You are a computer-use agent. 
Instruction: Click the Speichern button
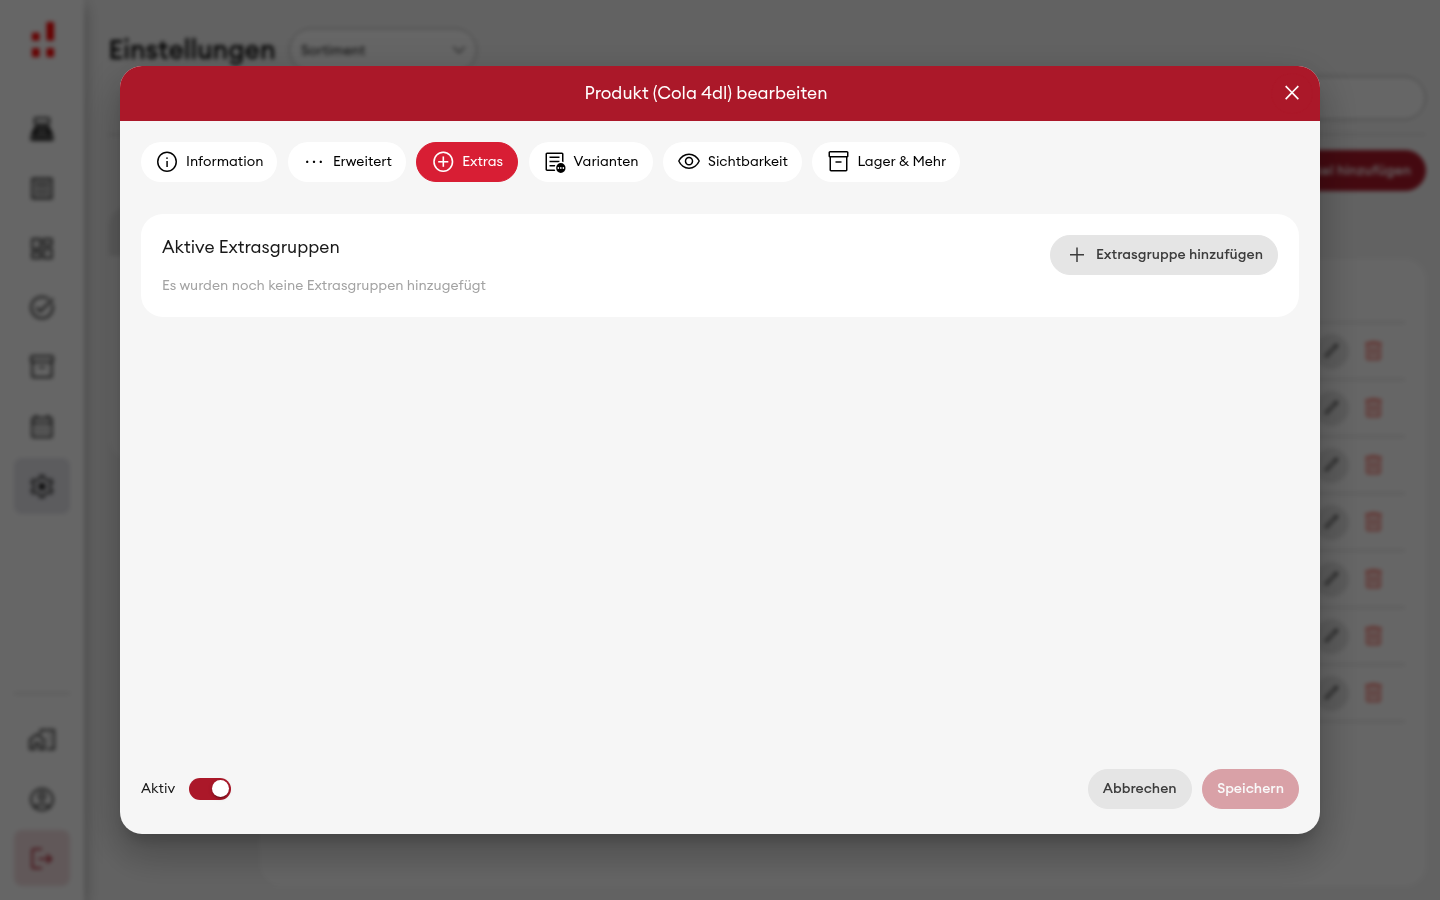click(x=1250, y=789)
